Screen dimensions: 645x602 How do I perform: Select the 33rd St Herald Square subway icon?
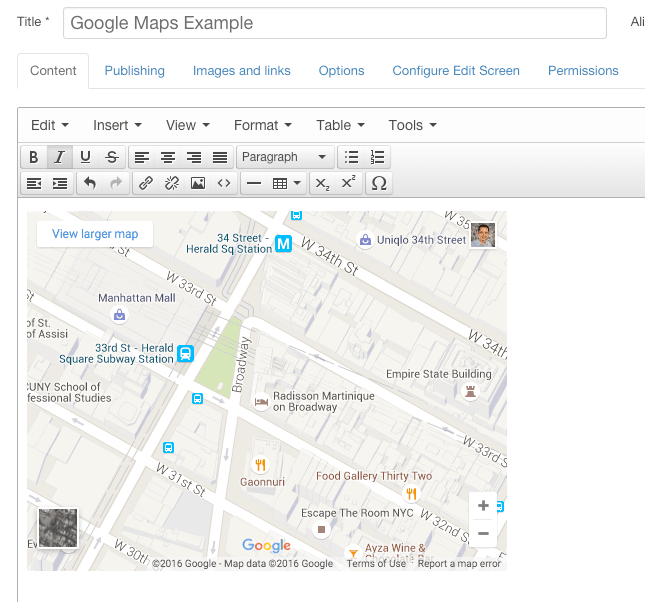pos(186,353)
